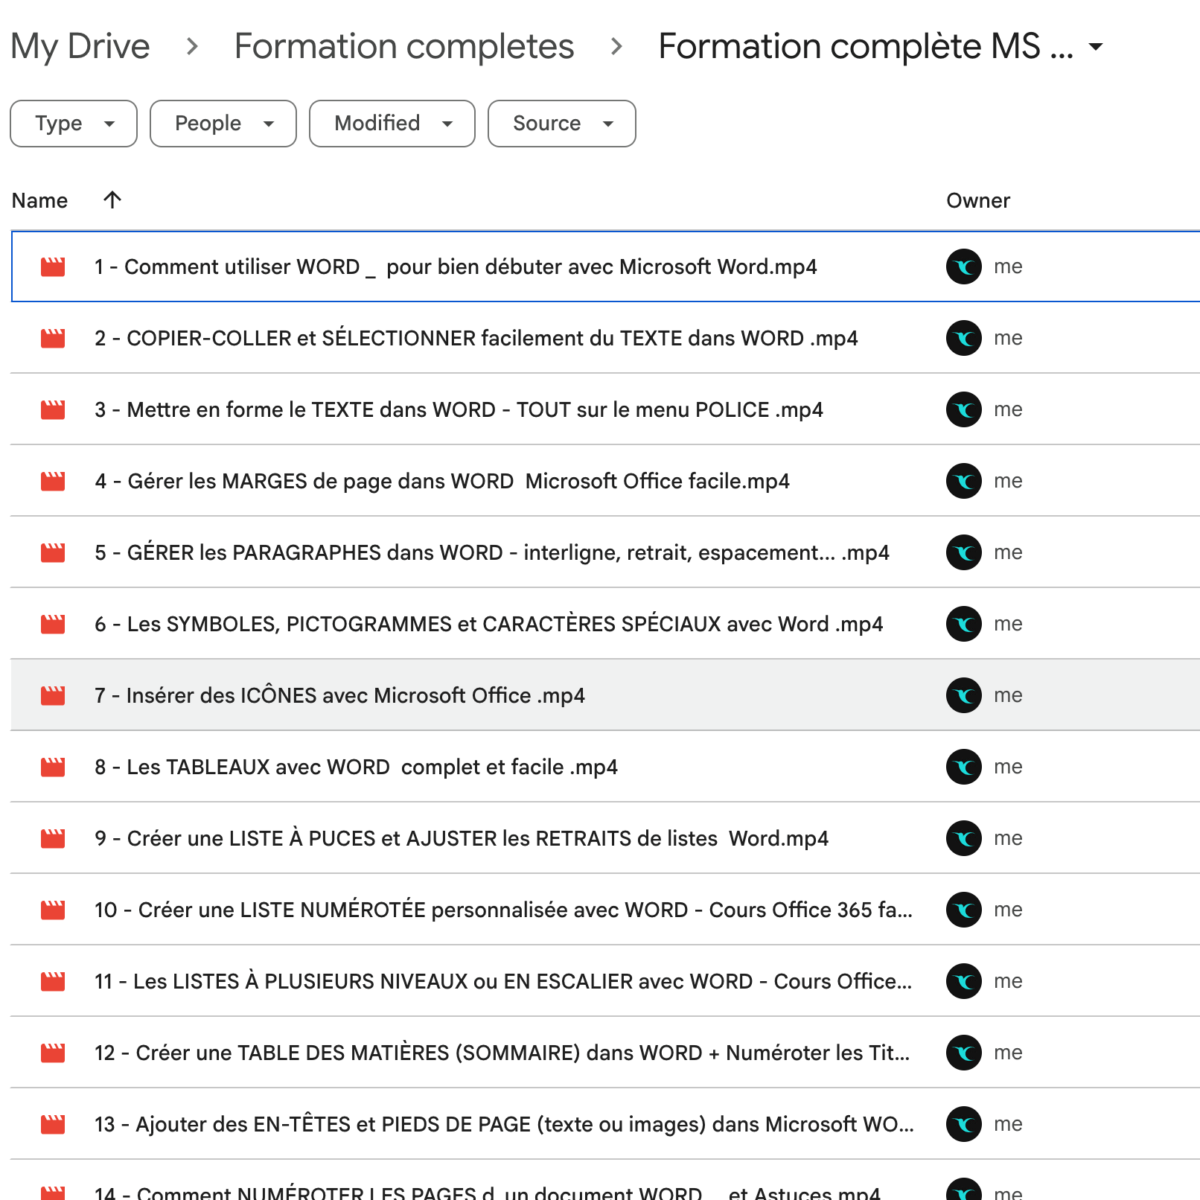Click video icon next to 8 - Les TABLEAUX
The image size is (1200, 1200).
tap(53, 767)
